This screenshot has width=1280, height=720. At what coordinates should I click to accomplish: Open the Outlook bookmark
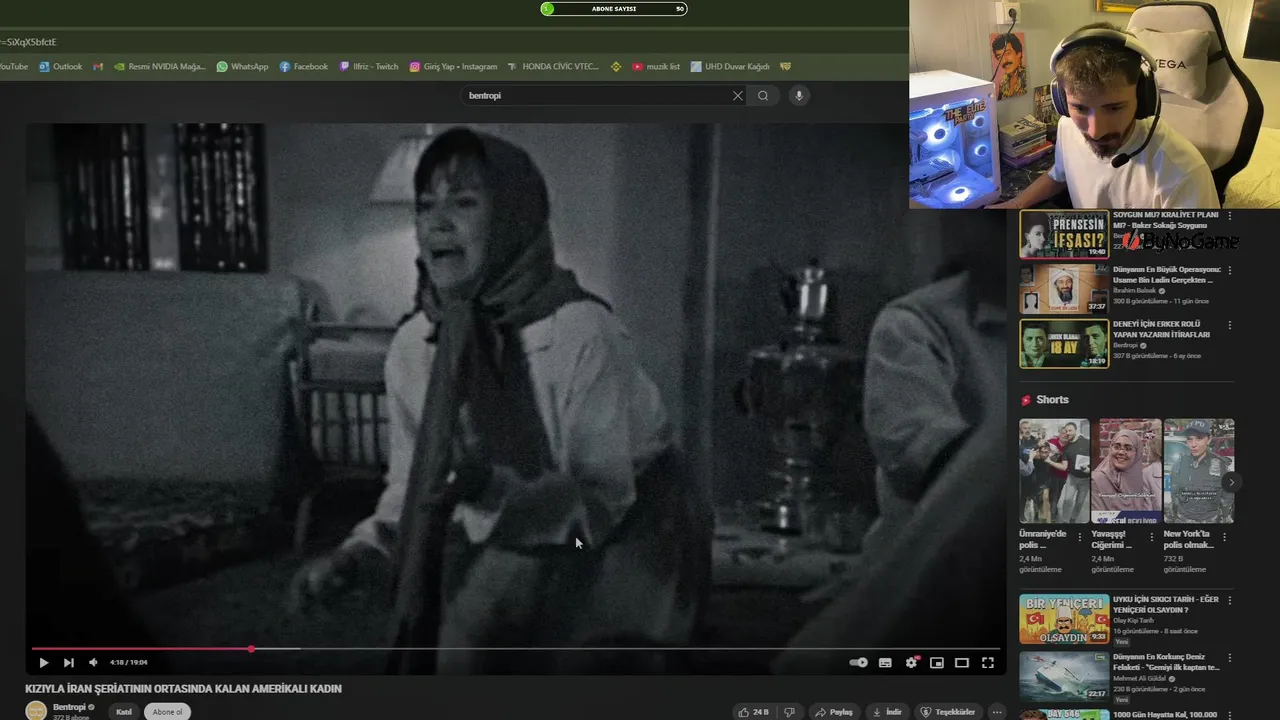61,67
